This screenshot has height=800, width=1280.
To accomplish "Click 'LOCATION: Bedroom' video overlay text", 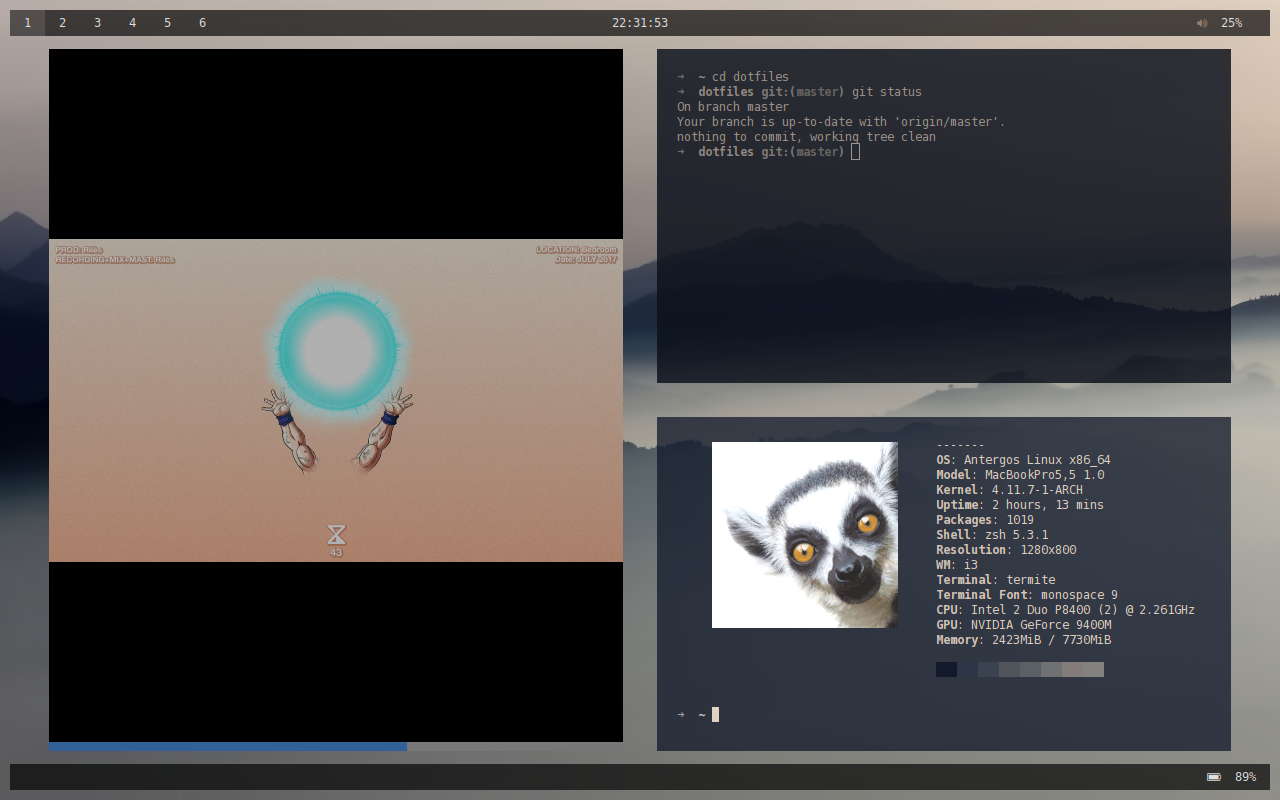I will pos(576,250).
